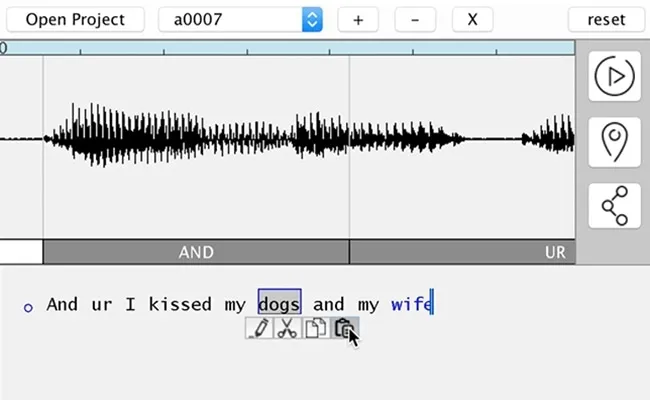Click the plus button in top bar
Viewport: 650px width, 400px height.
pos(358,19)
